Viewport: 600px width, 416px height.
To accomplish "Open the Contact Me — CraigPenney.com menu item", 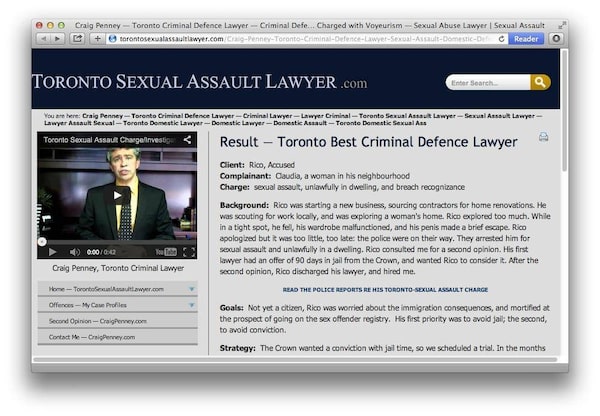I will point(91,337).
